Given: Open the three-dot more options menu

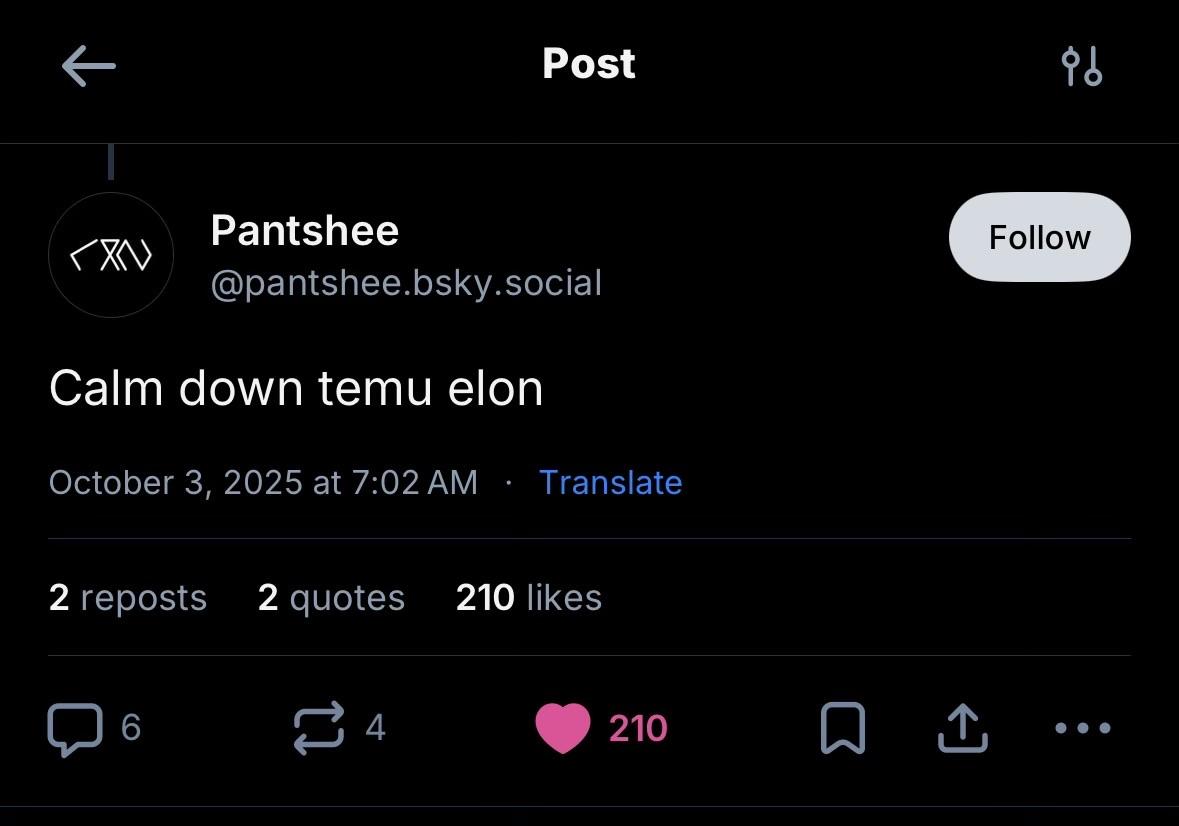Looking at the screenshot, I should click(1083, 727).
